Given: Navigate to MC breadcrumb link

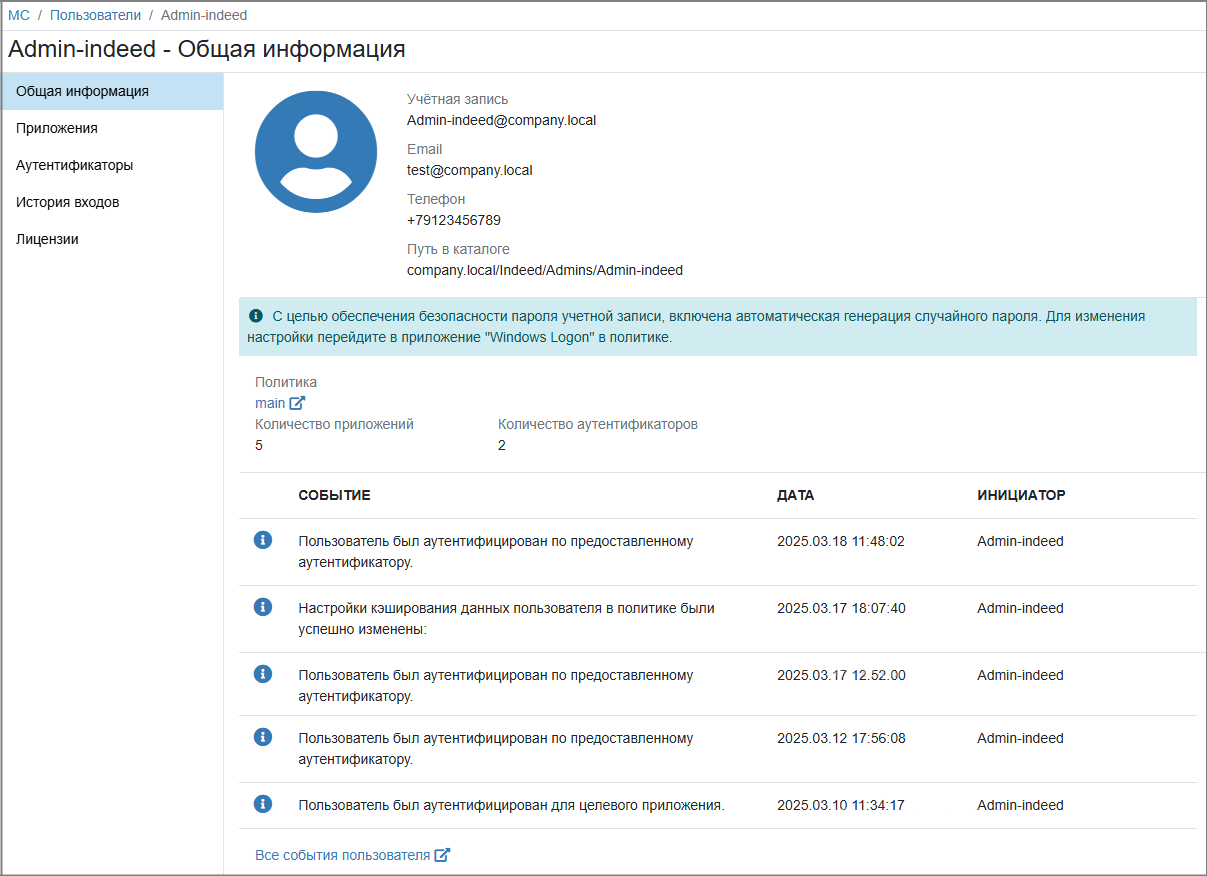Looking at the screenshot, I should [x=19, y=15].
